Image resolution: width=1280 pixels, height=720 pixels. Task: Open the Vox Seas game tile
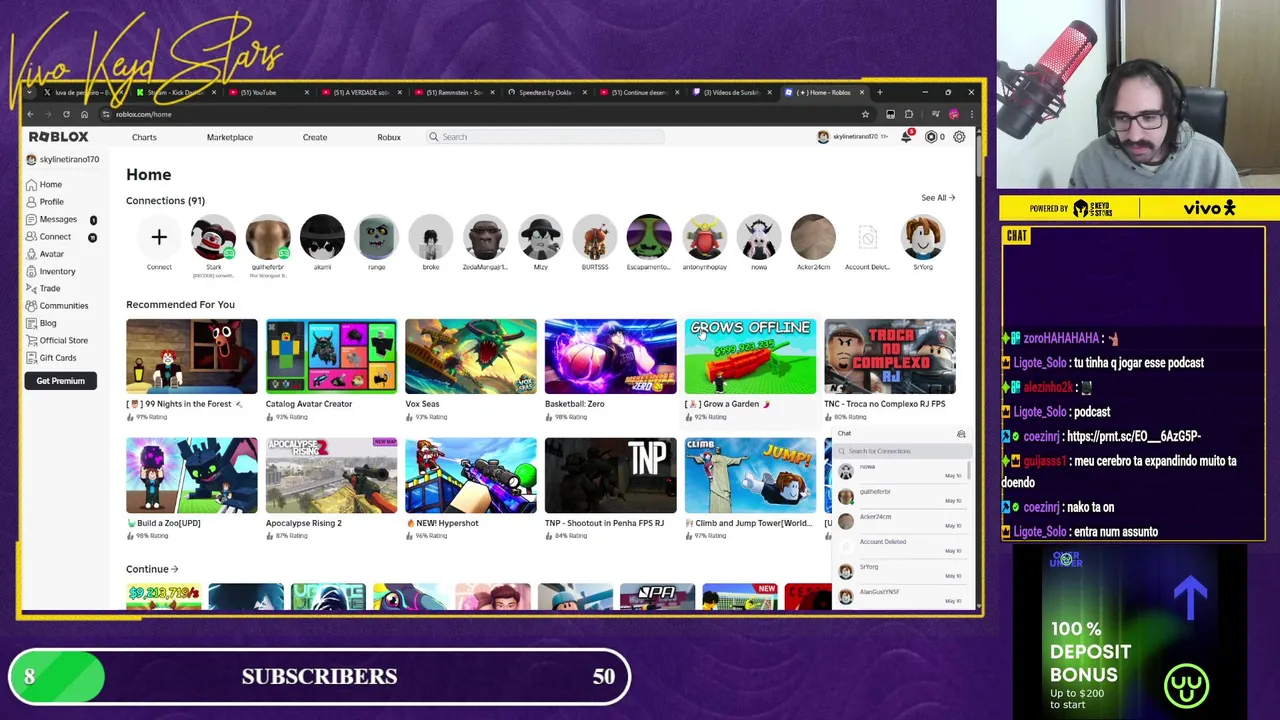tap(470, 369)
